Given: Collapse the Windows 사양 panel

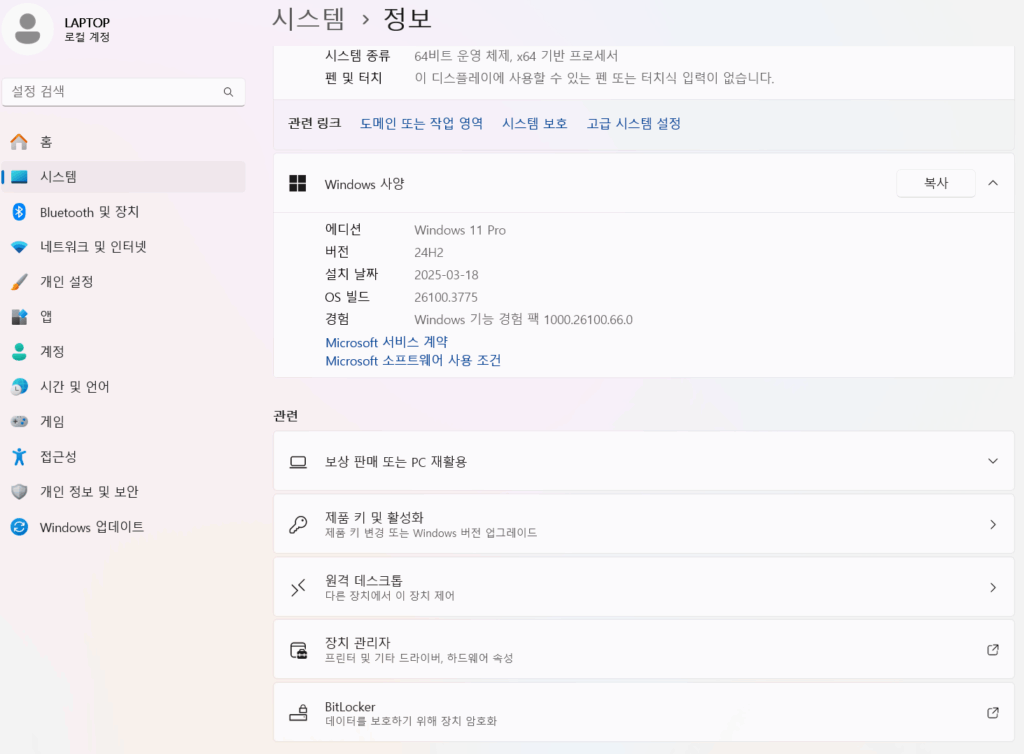Looking at the screenshot, I should coord(992,183).
